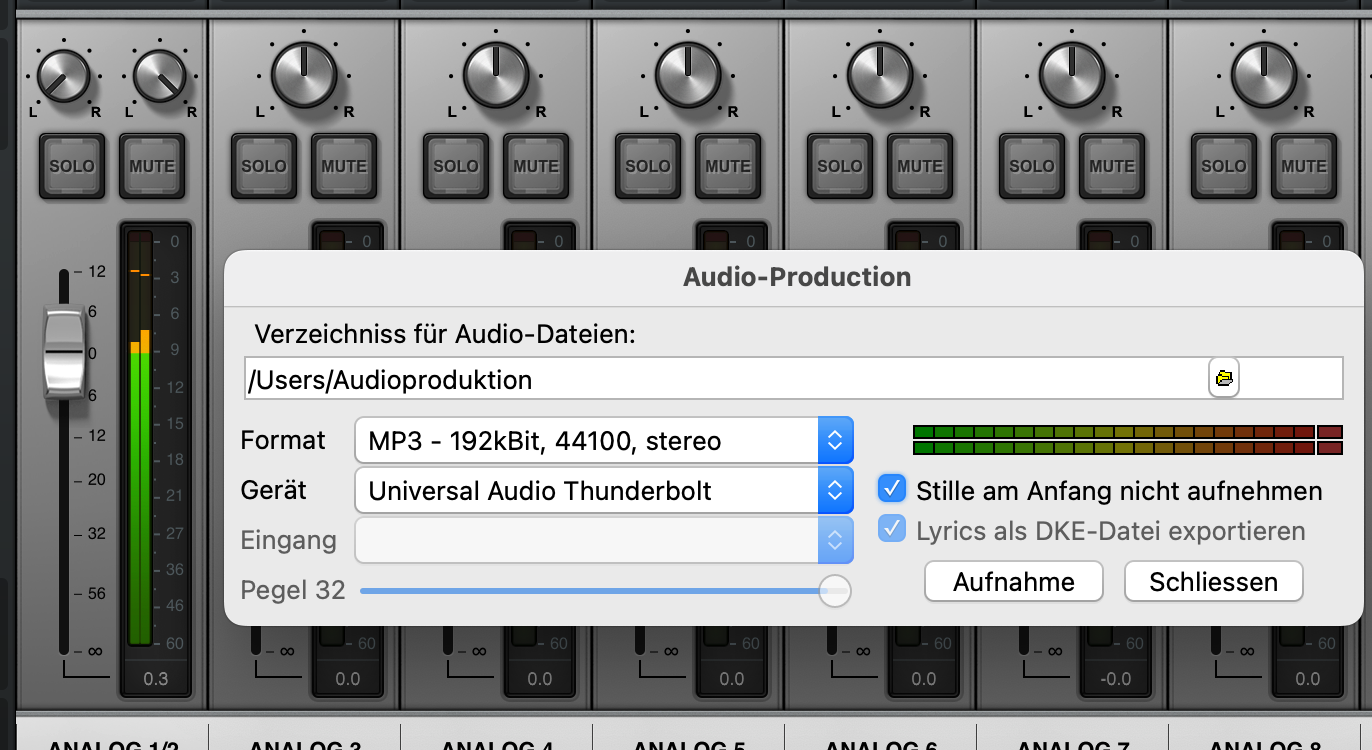1372x750 pixels.
Task: Click the Pegel slider handle
Action: pyautogui.click(x=834, y=591)
